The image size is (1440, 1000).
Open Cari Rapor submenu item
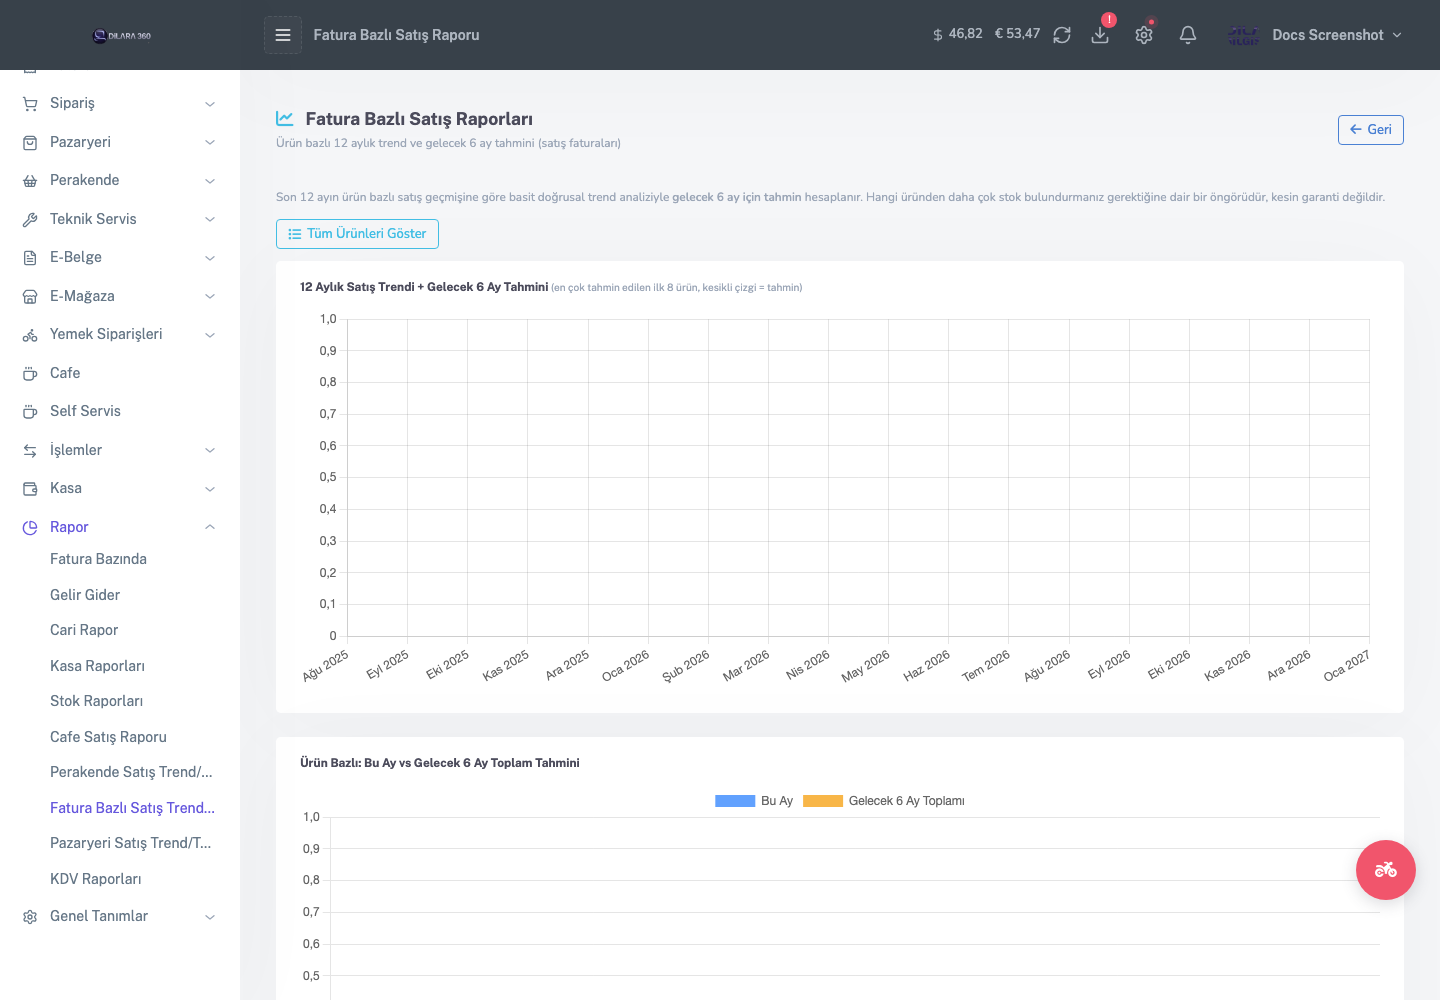(x=84, y=630)
